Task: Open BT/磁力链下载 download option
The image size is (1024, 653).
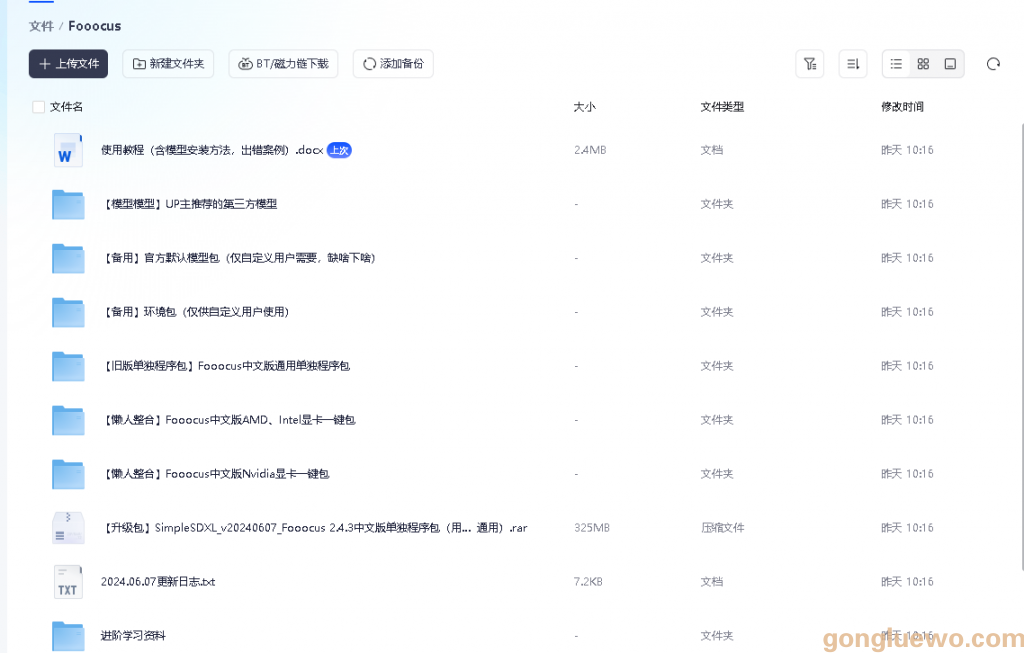Action: click(283, 64)
